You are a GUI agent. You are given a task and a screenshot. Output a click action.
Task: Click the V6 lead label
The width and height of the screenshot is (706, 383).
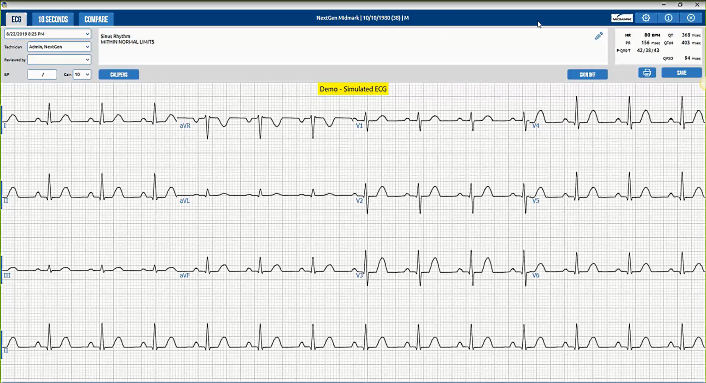pos(536,275)
